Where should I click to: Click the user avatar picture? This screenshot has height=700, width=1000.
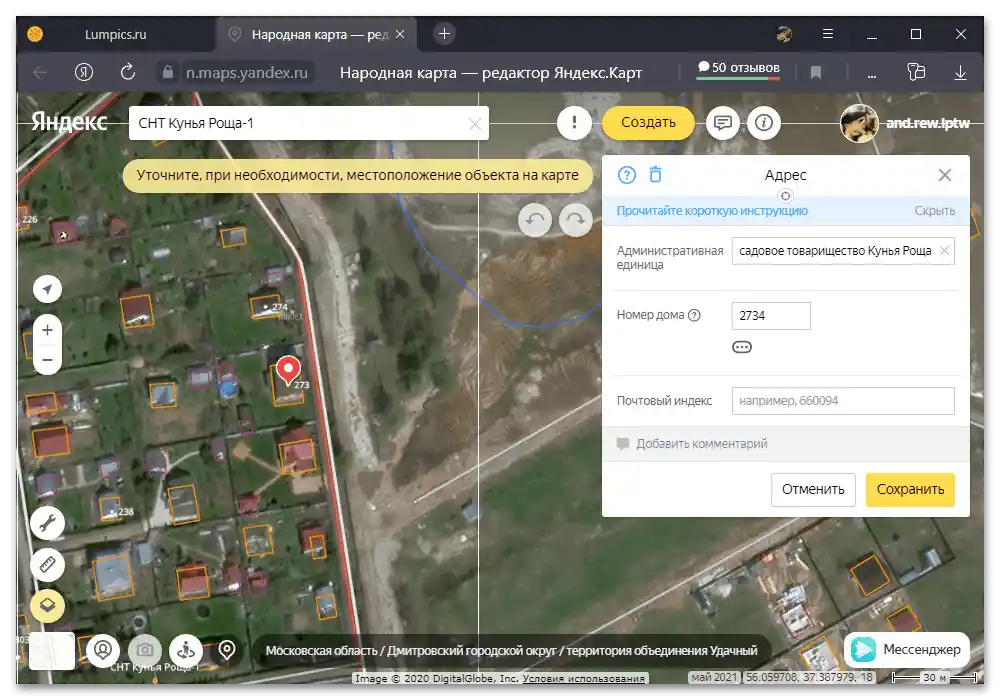(859, 123)
